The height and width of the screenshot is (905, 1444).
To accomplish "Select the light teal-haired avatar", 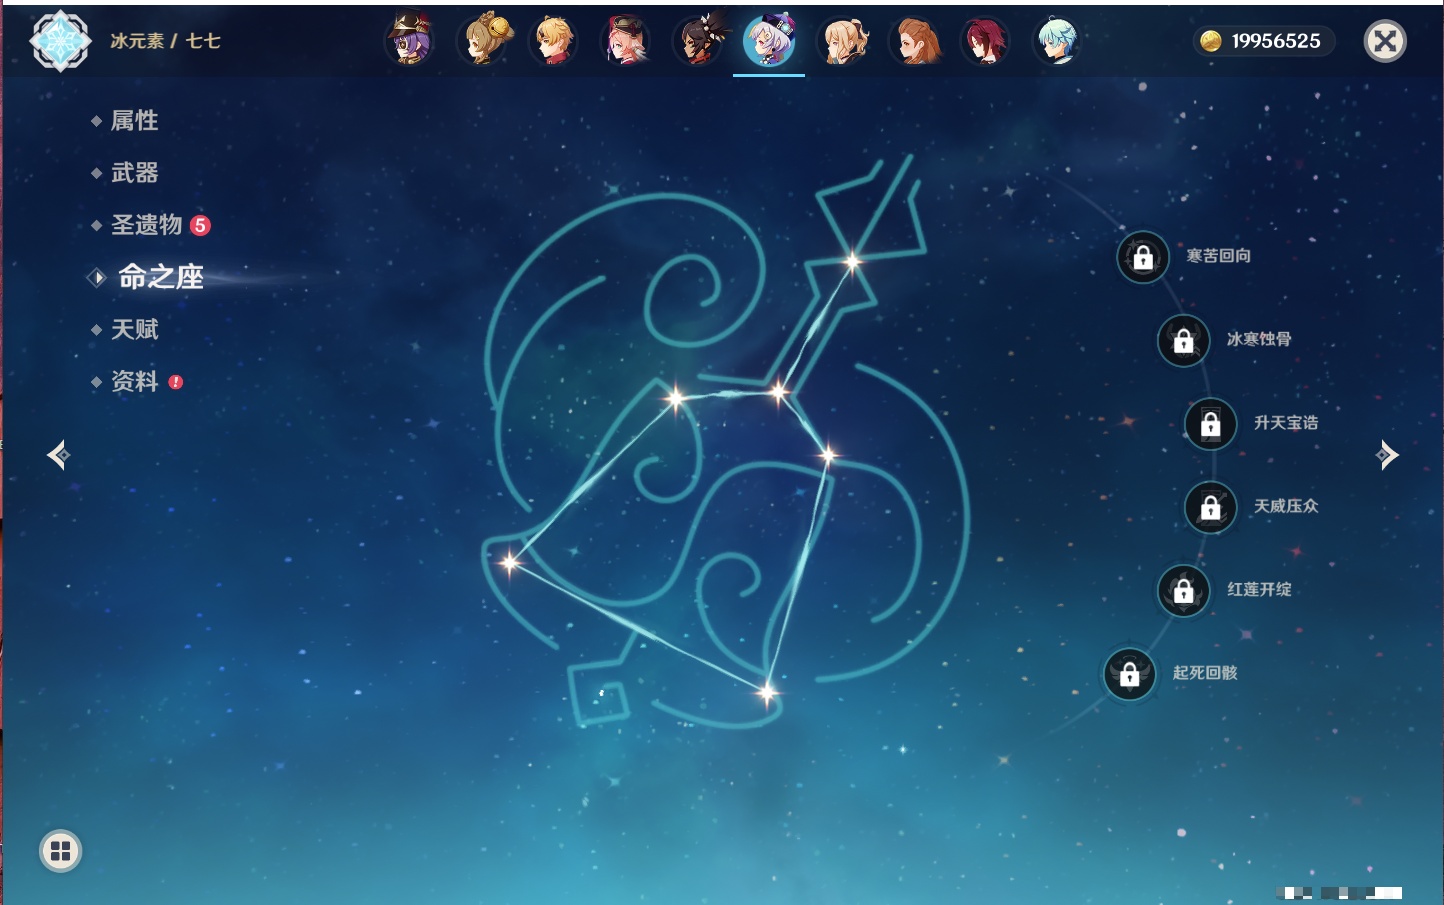I will point(1057,41).
